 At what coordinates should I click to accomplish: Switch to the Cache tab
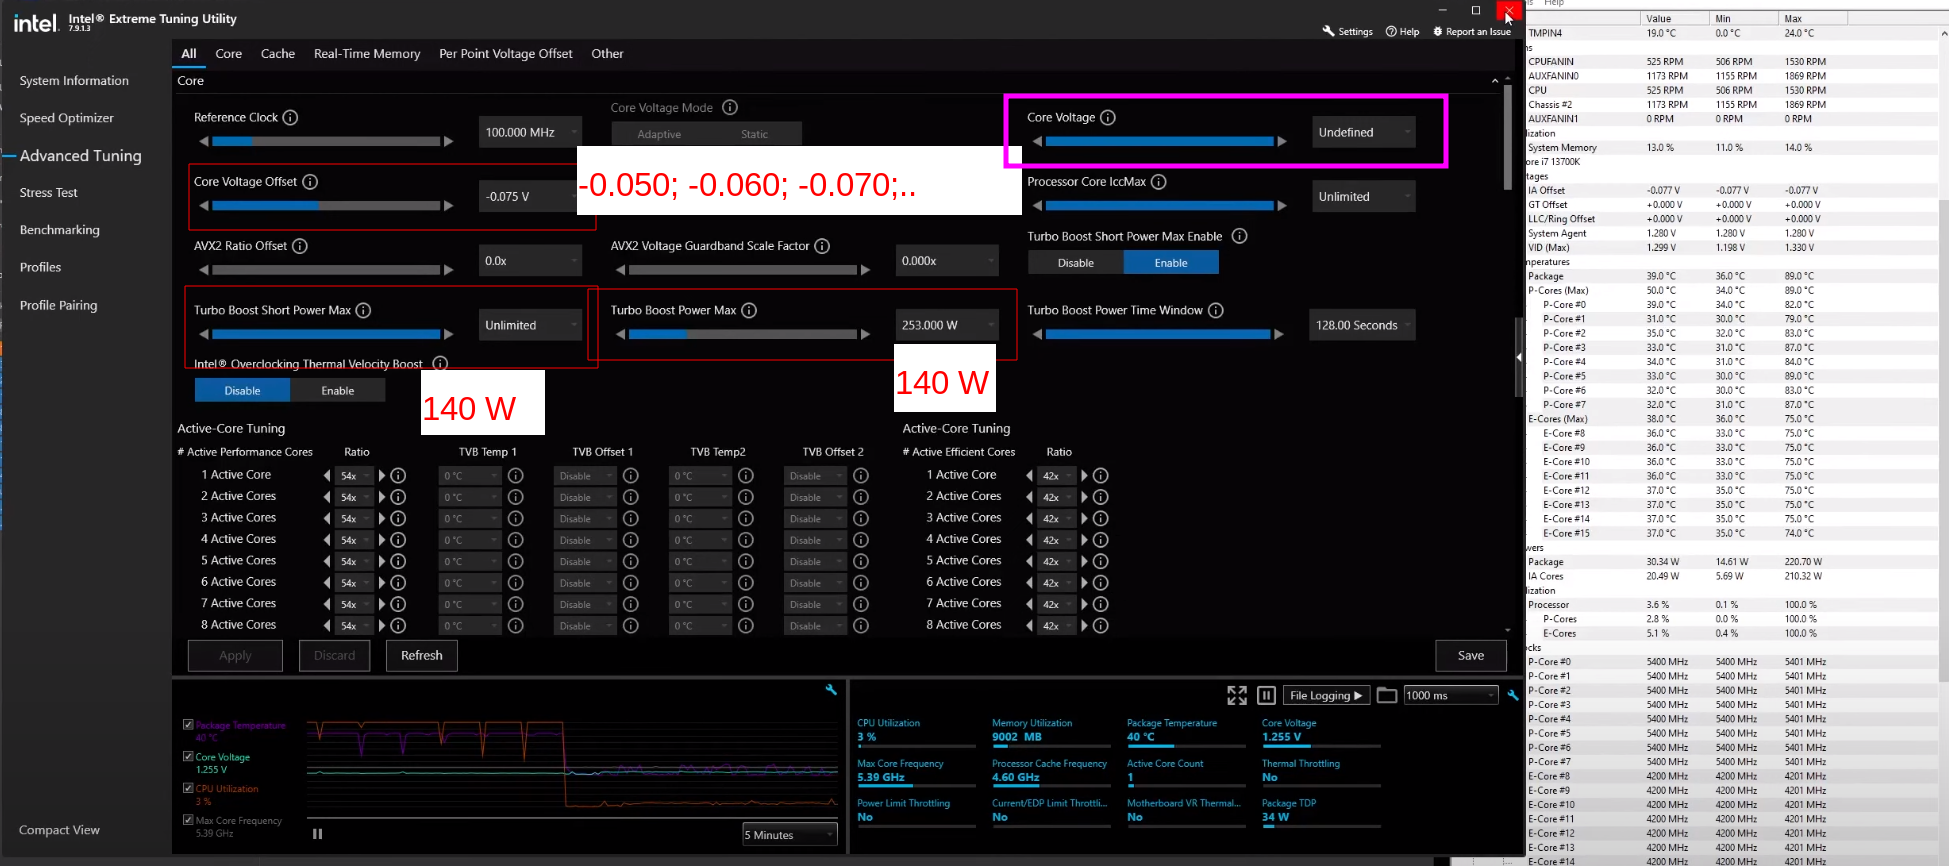click(x=278, y=53)
